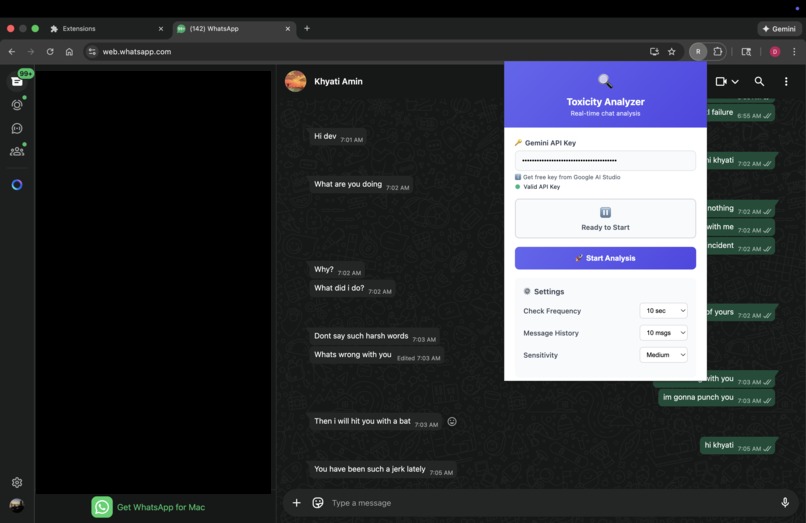
Task: Select the 'im gonna punch you' sent message
Action: 717,398
